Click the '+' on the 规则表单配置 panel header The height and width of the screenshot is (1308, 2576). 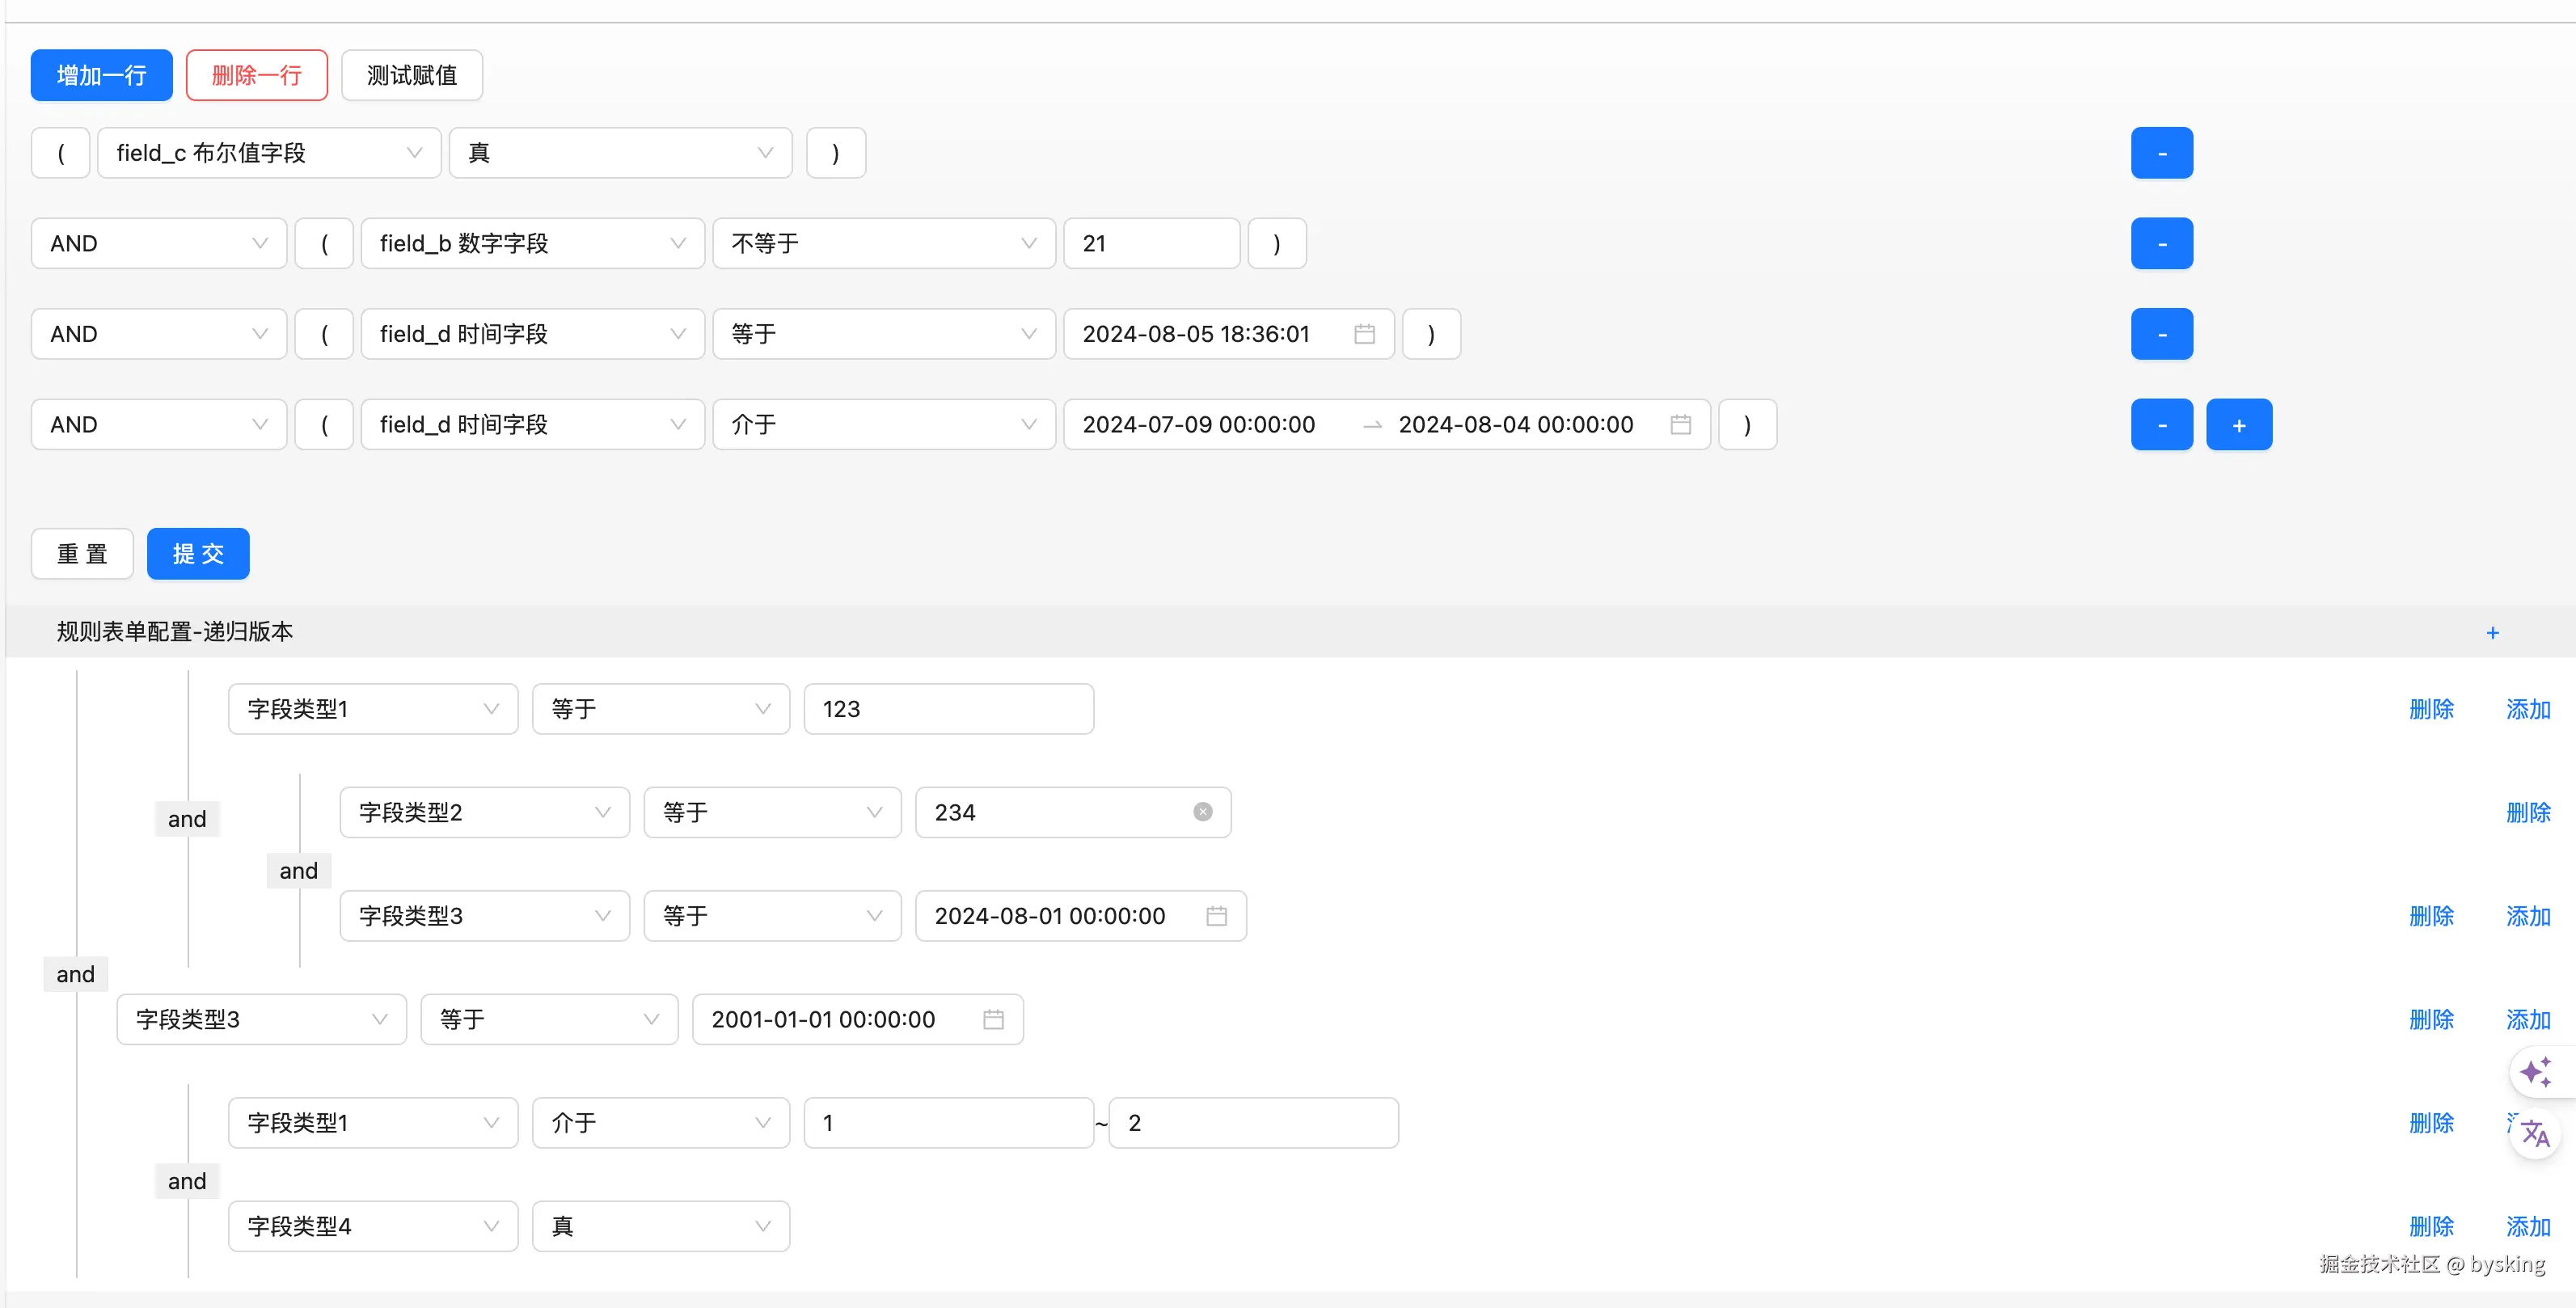2492,632
